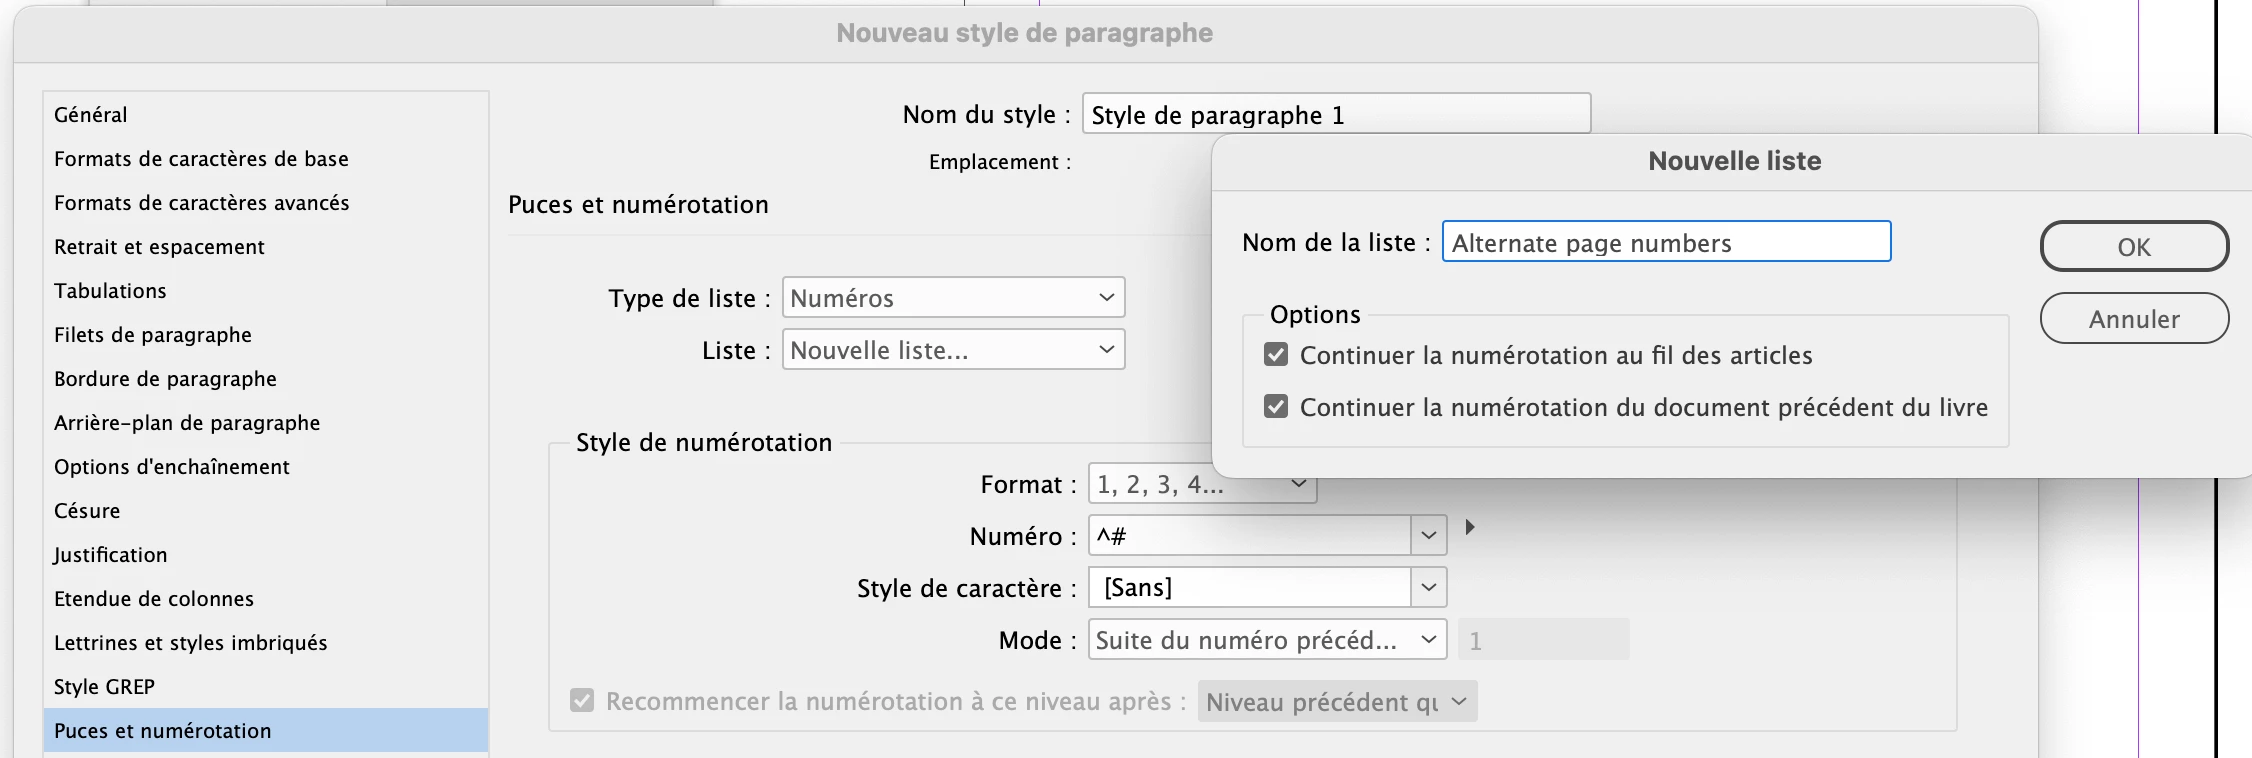The height and width of the screenshot is (758, 2252).
Task: Open the Type de liste dropdown
Action: [953, 298]
